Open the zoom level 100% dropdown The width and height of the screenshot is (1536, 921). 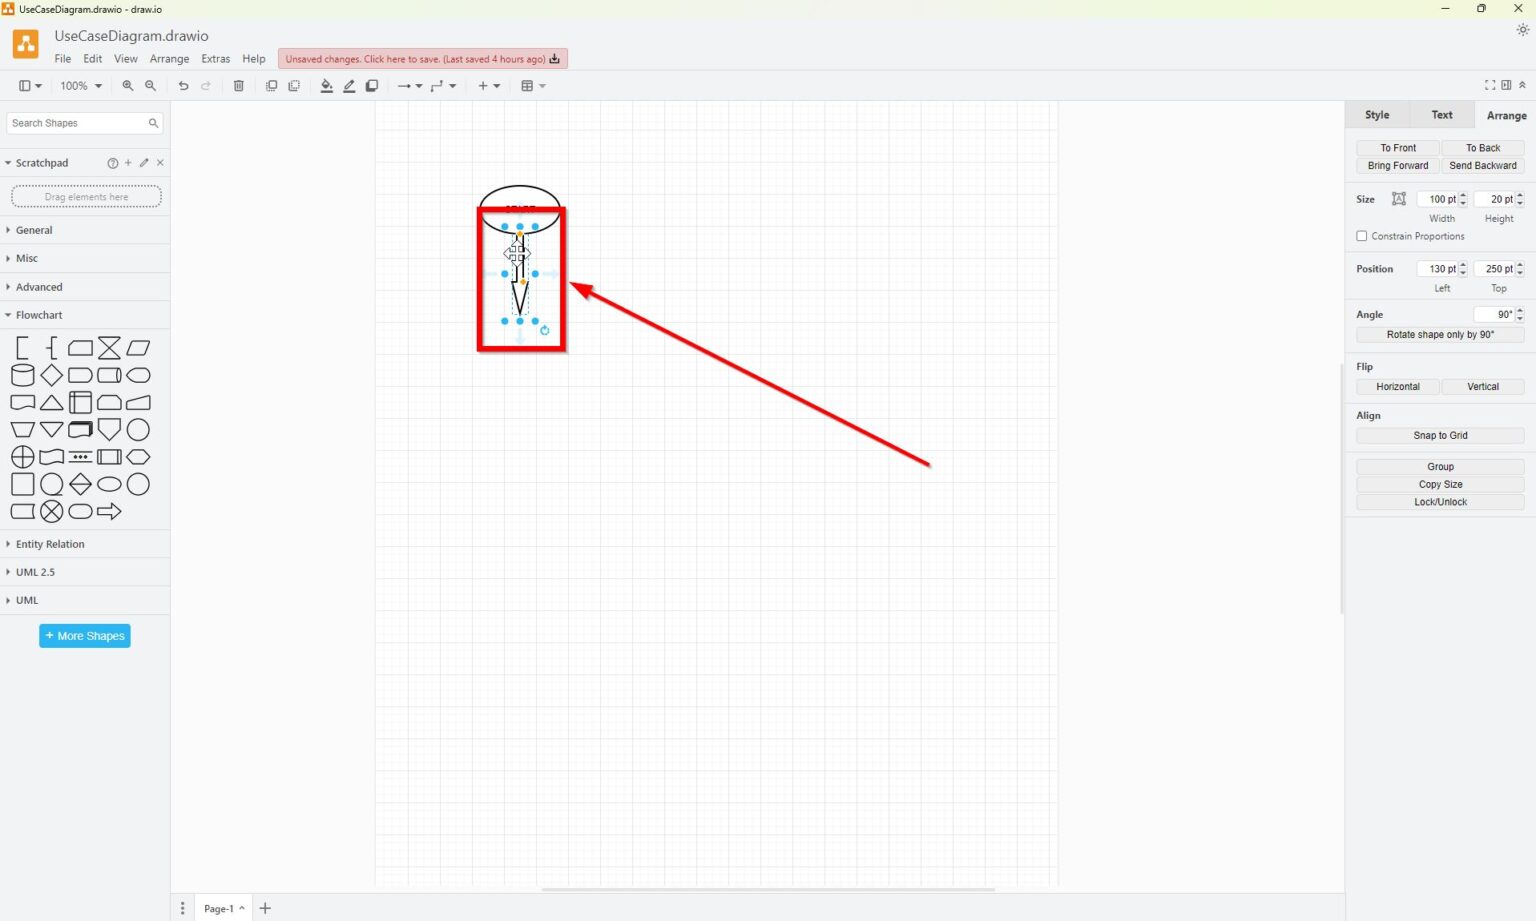(x=79, y=86)
